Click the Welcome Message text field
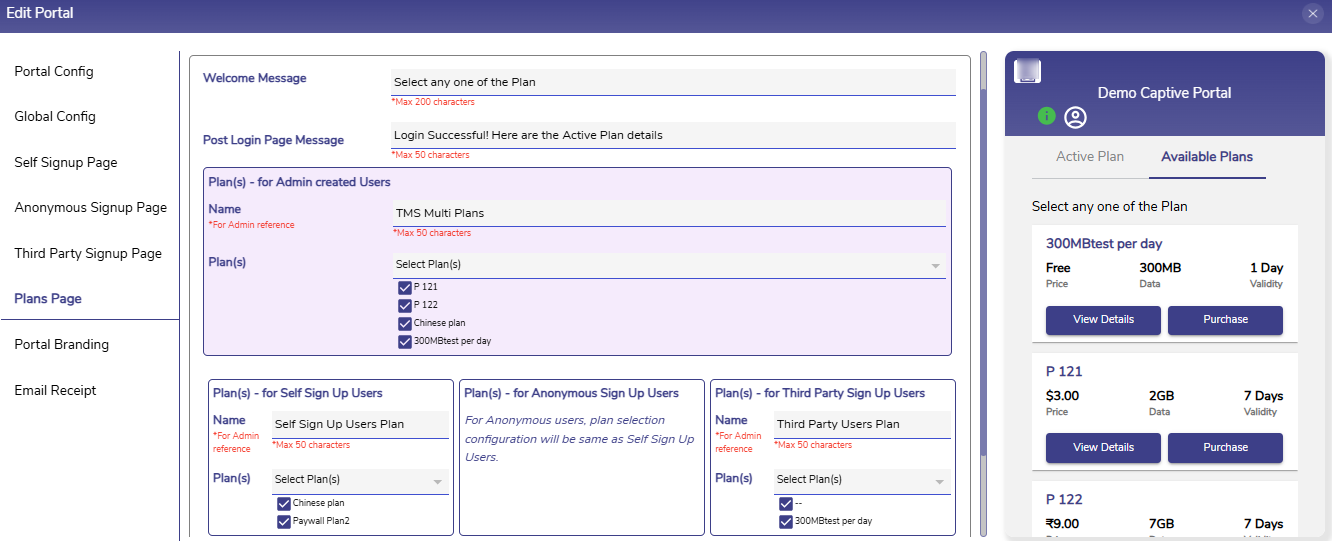 click(x=673, y=82)
